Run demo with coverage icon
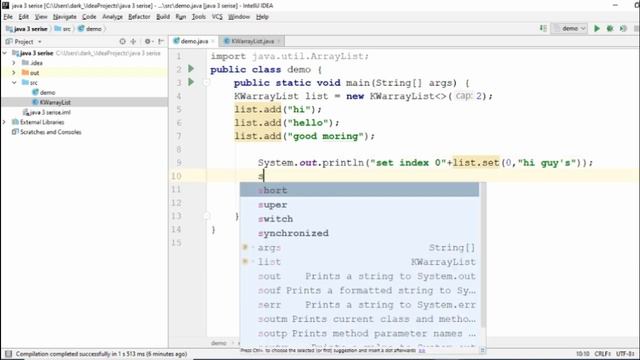Screen dimensions: 640x360 tap(623, 29)
